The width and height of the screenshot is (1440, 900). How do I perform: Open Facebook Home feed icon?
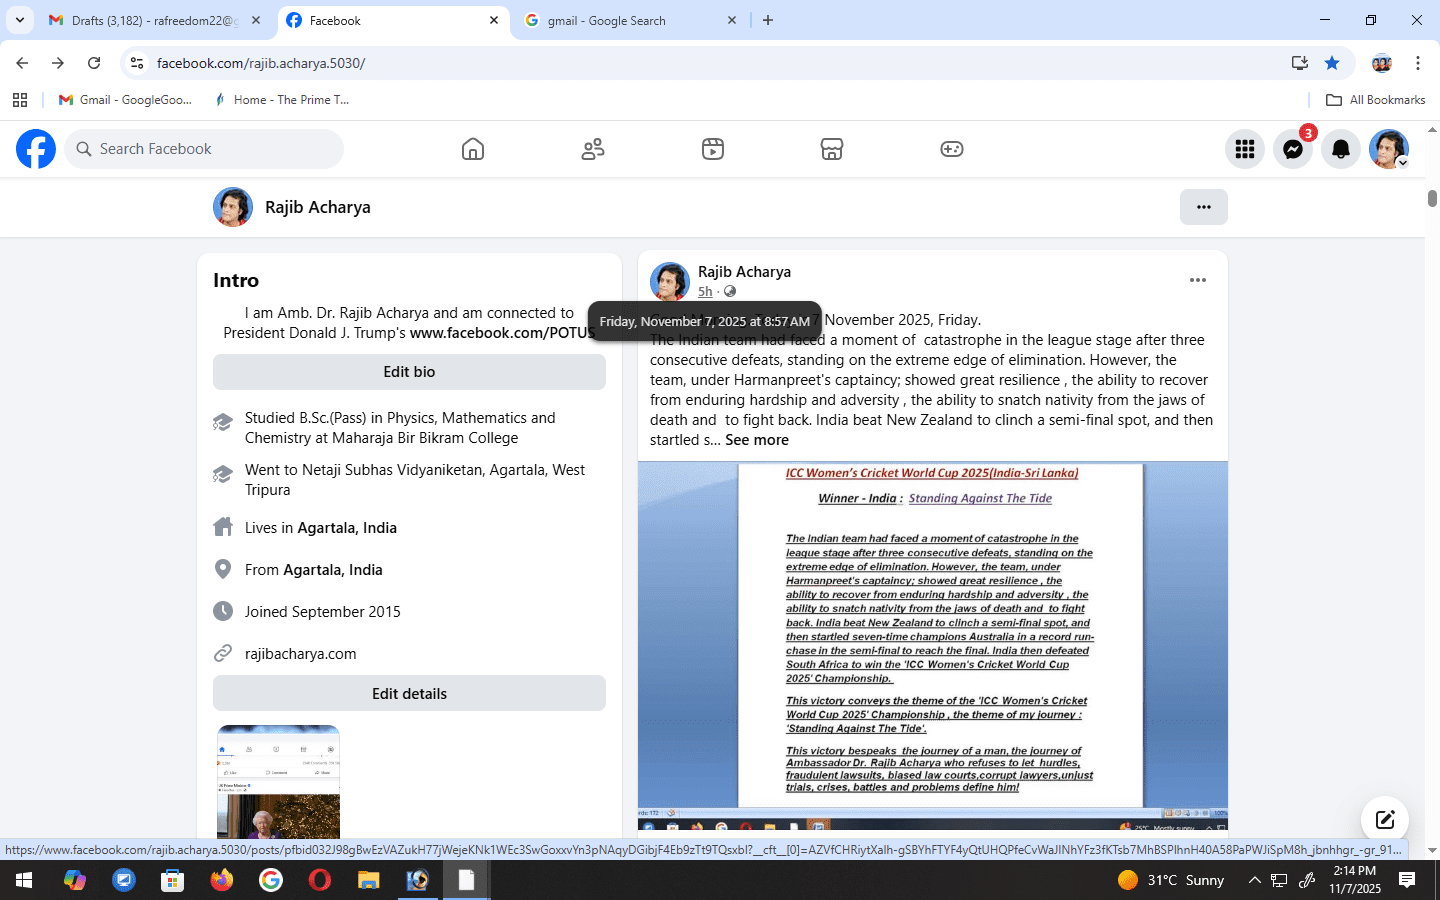point(473,149)
